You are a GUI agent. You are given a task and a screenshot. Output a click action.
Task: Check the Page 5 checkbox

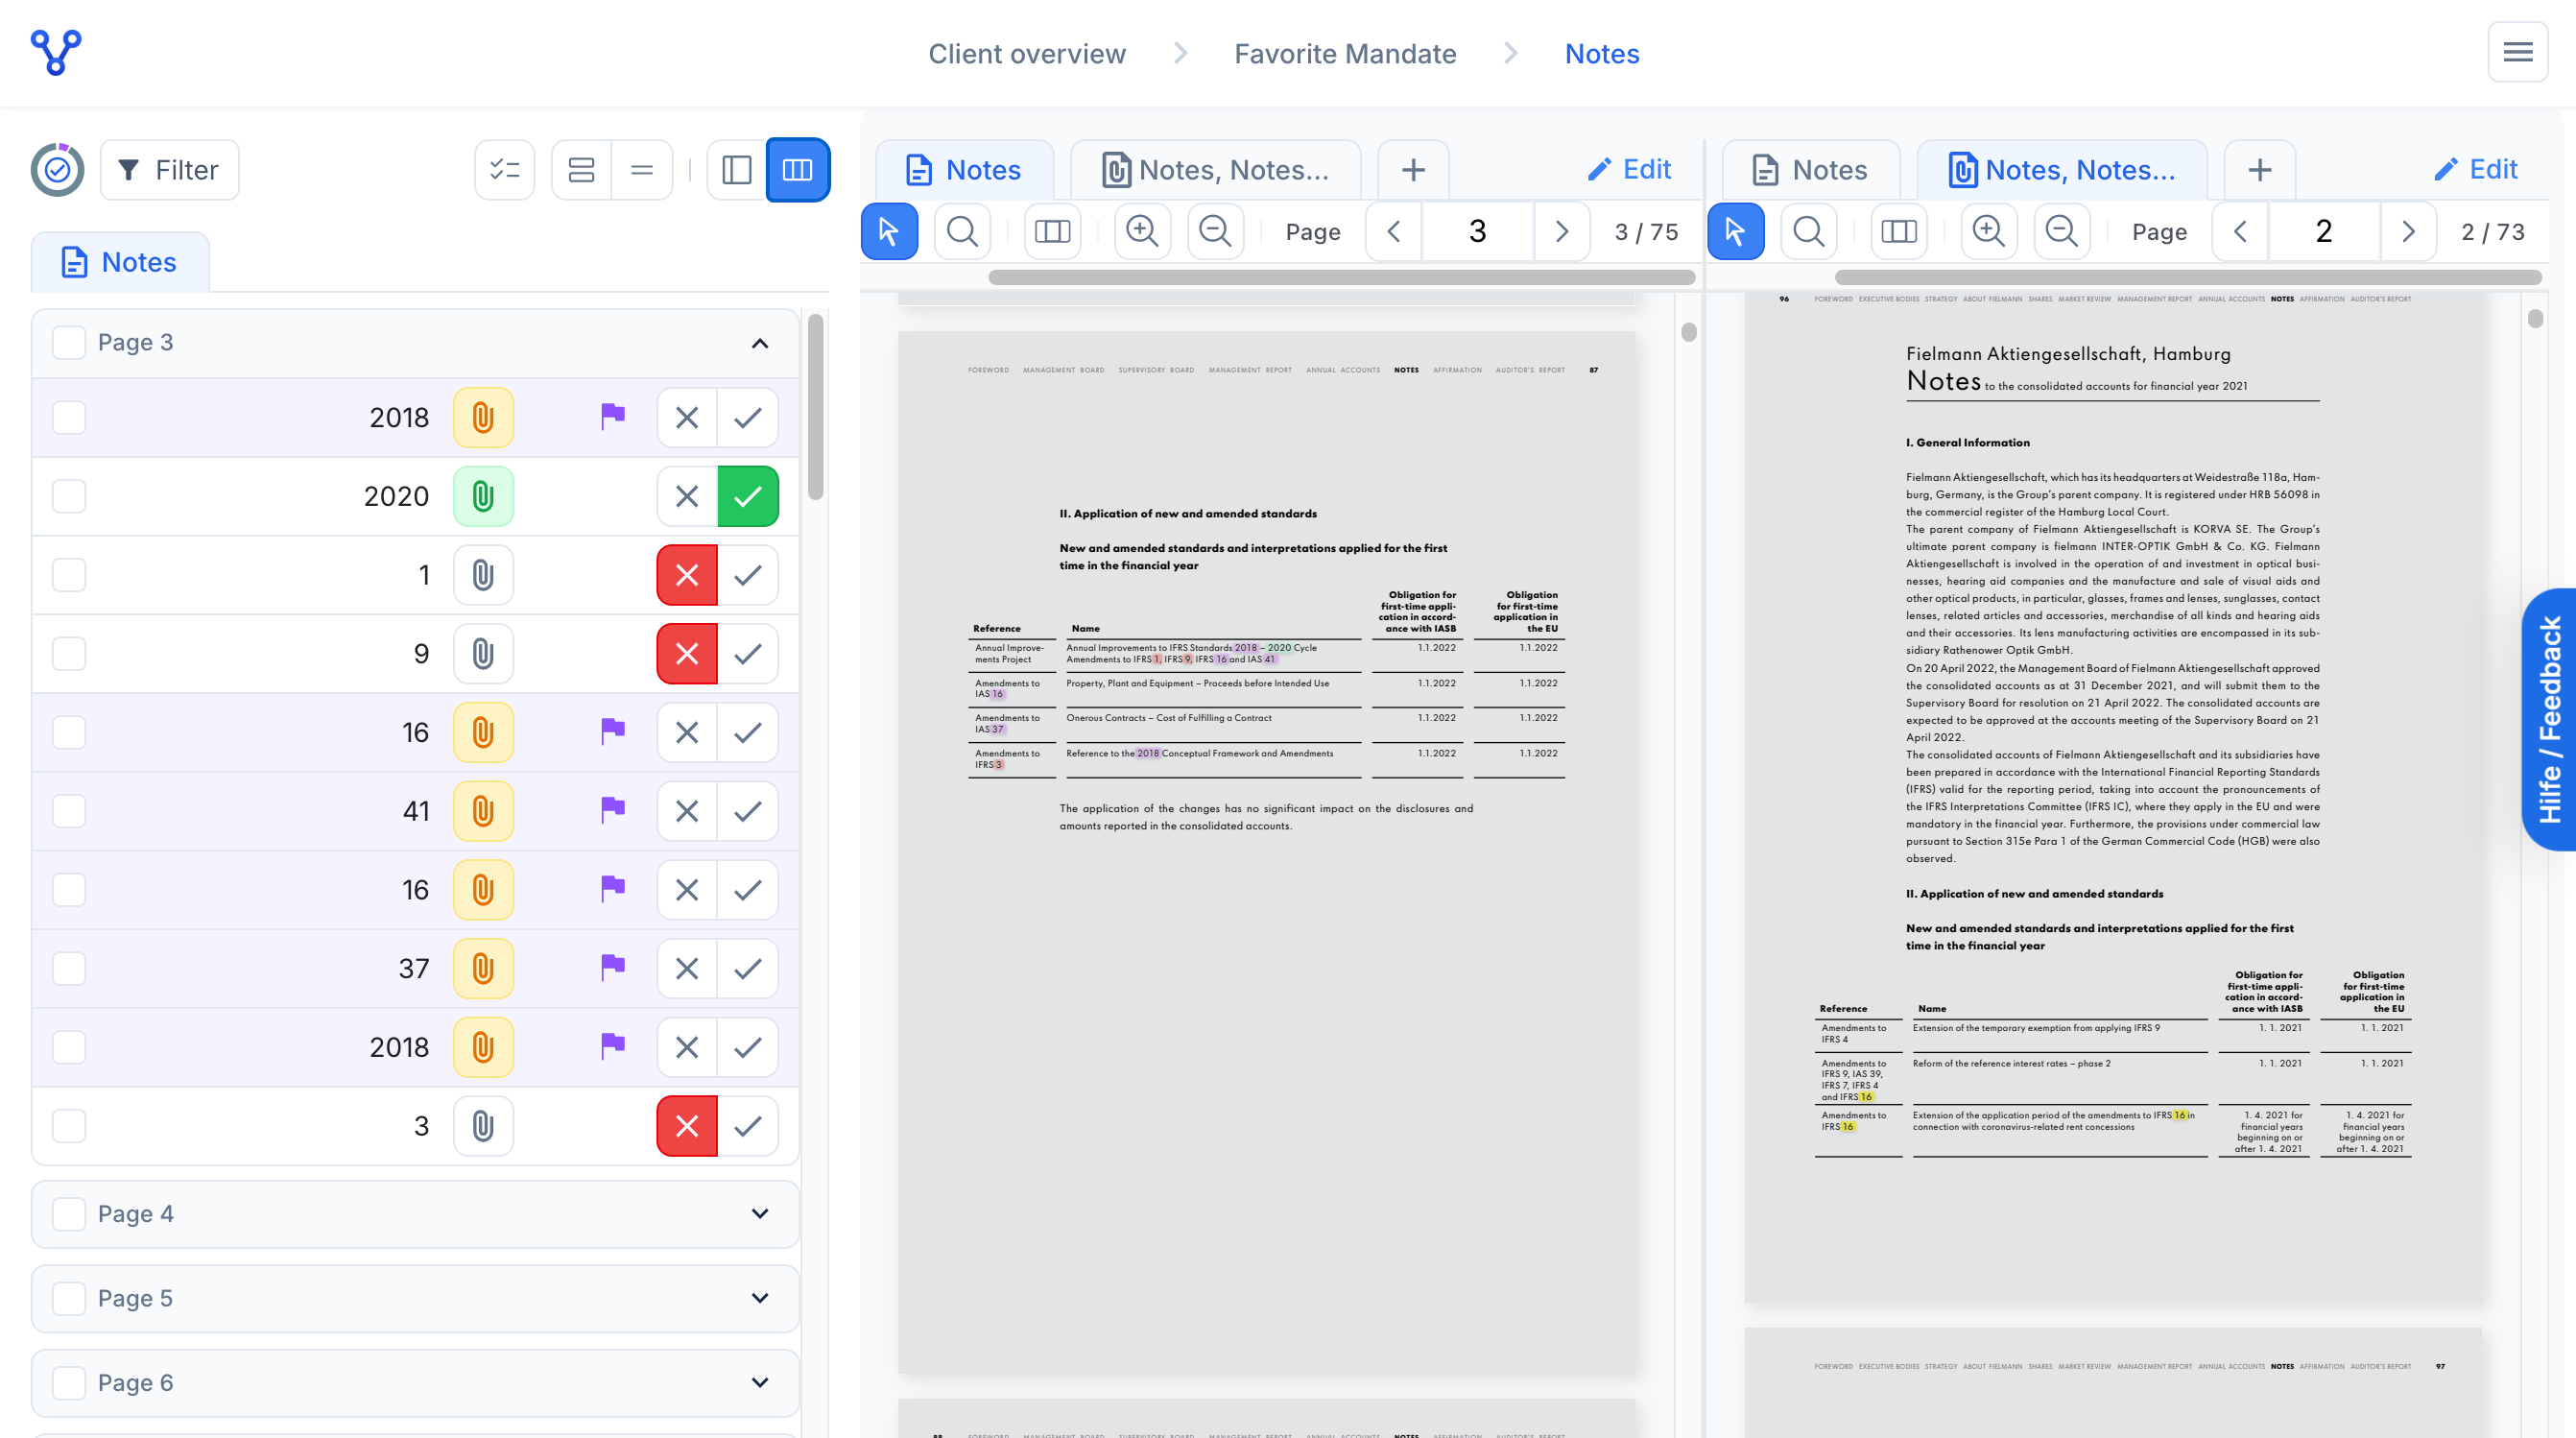pos(69,1298)
